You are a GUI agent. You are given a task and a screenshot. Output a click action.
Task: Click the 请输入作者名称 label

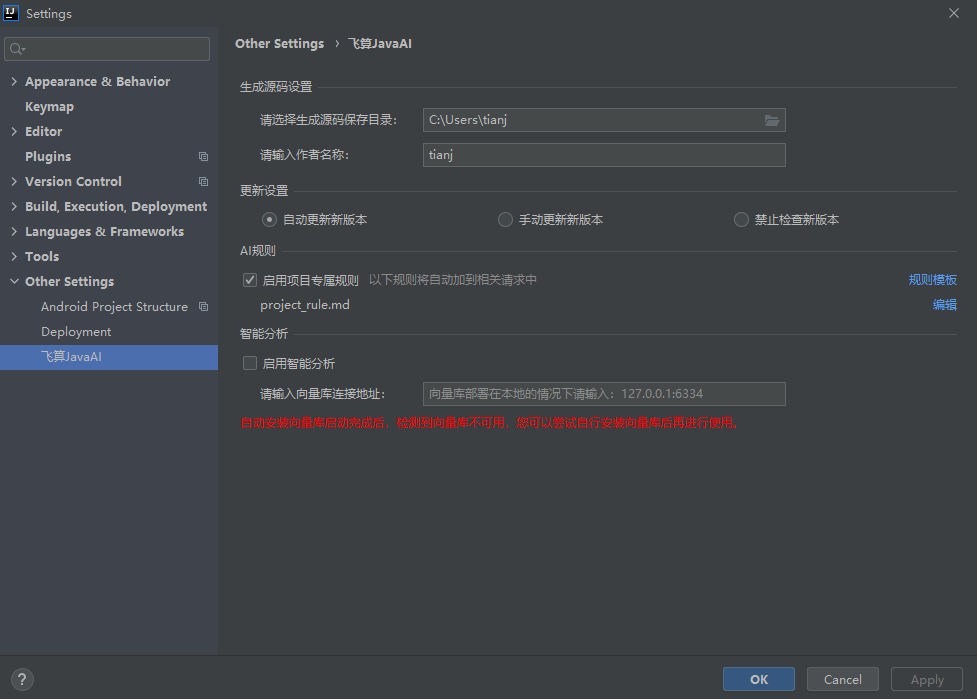coord(304,155)
